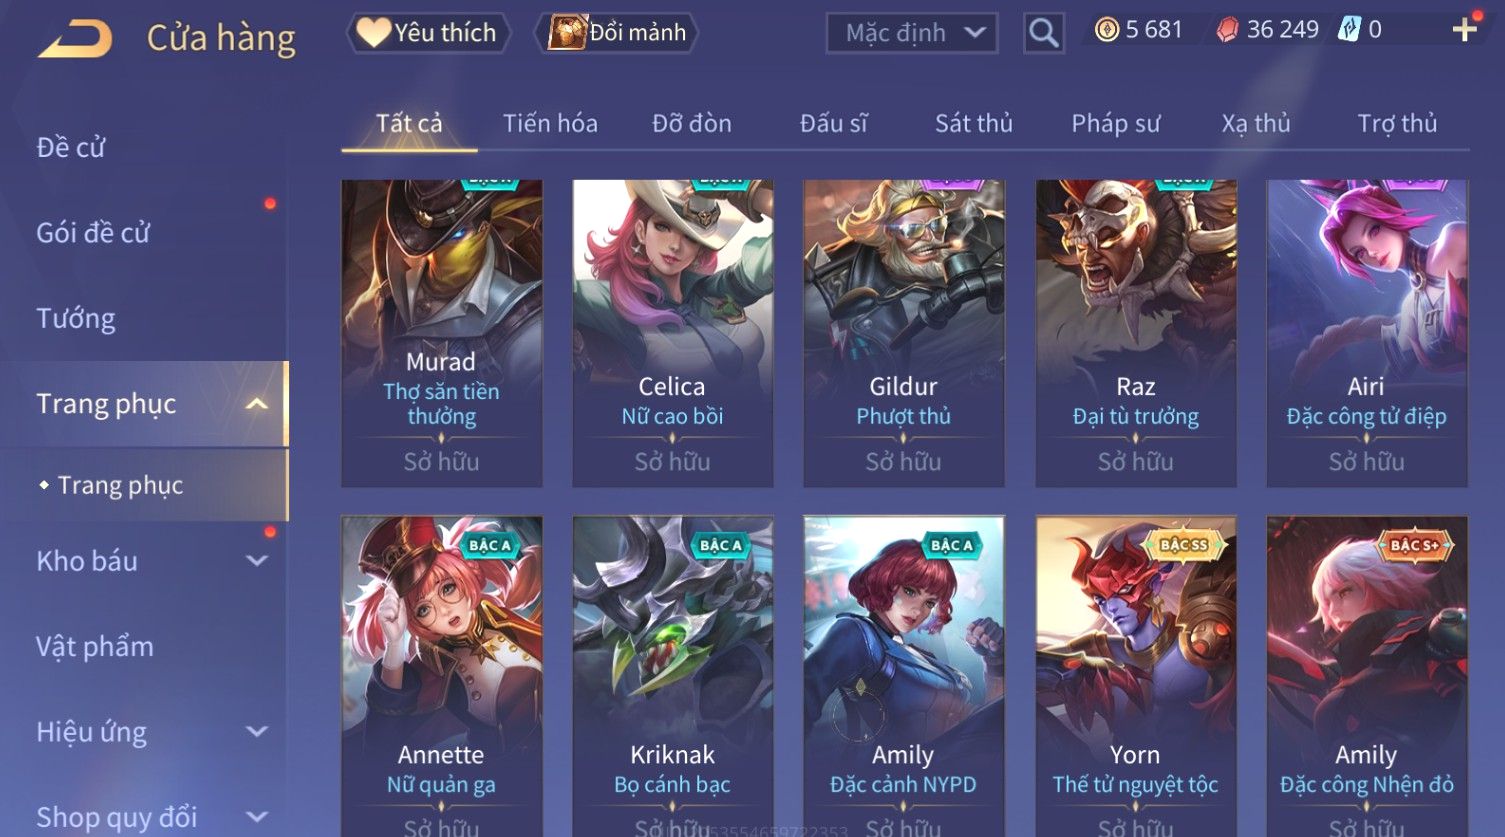
Task: Tap the plus icon to add currency
Action: coord(1465,30)
